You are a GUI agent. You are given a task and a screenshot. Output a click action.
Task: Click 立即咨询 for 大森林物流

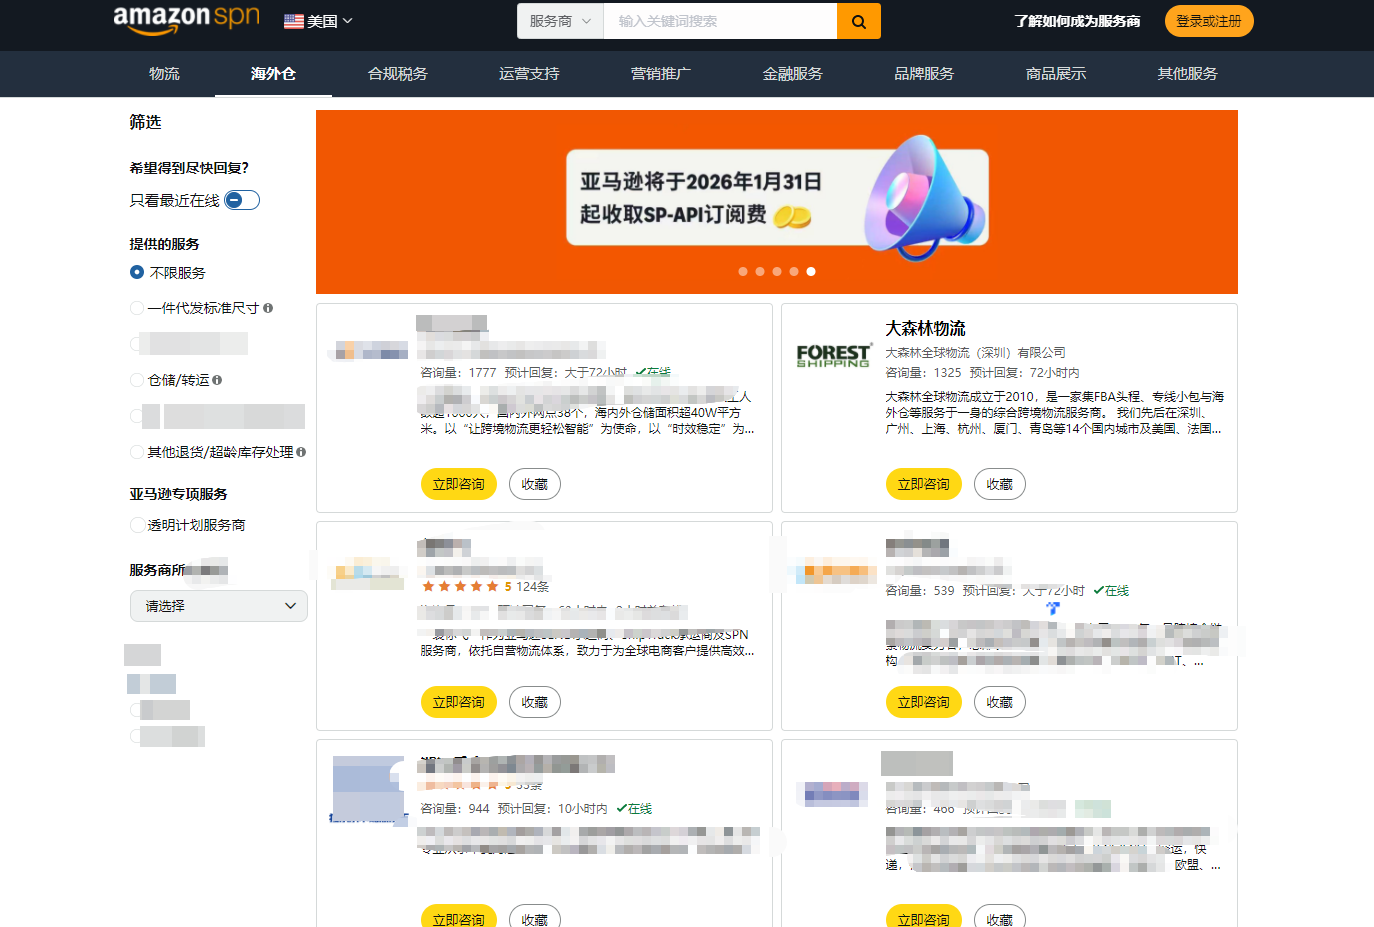pyautogui.click(x=923, y=484)
